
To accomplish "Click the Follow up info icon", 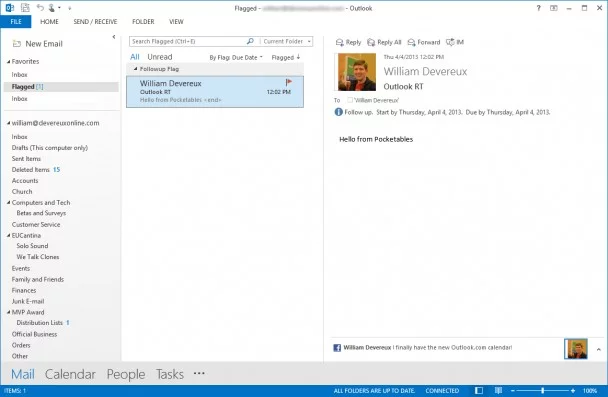I will (x=339, y=112).
